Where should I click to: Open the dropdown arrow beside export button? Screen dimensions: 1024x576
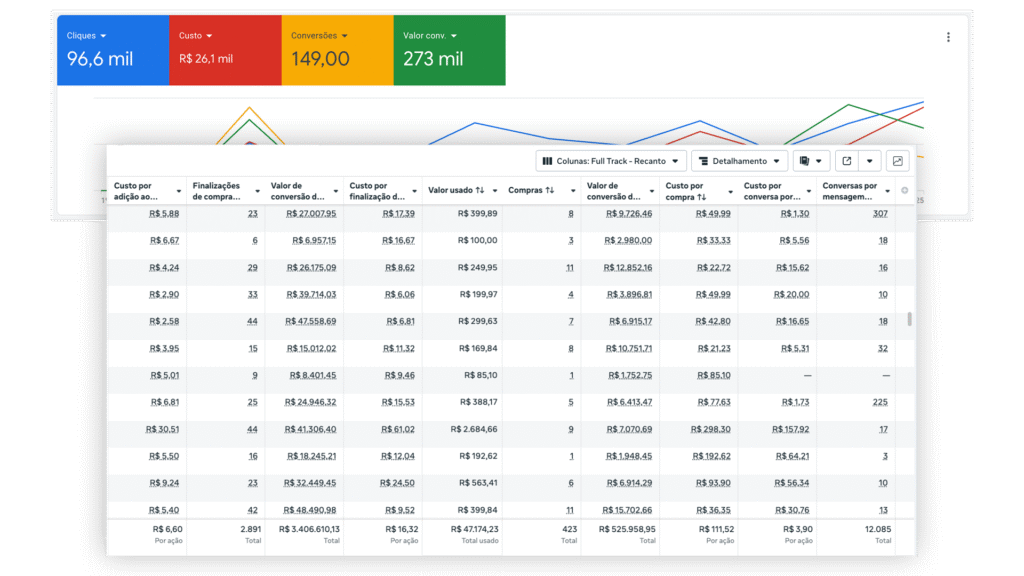870,161
